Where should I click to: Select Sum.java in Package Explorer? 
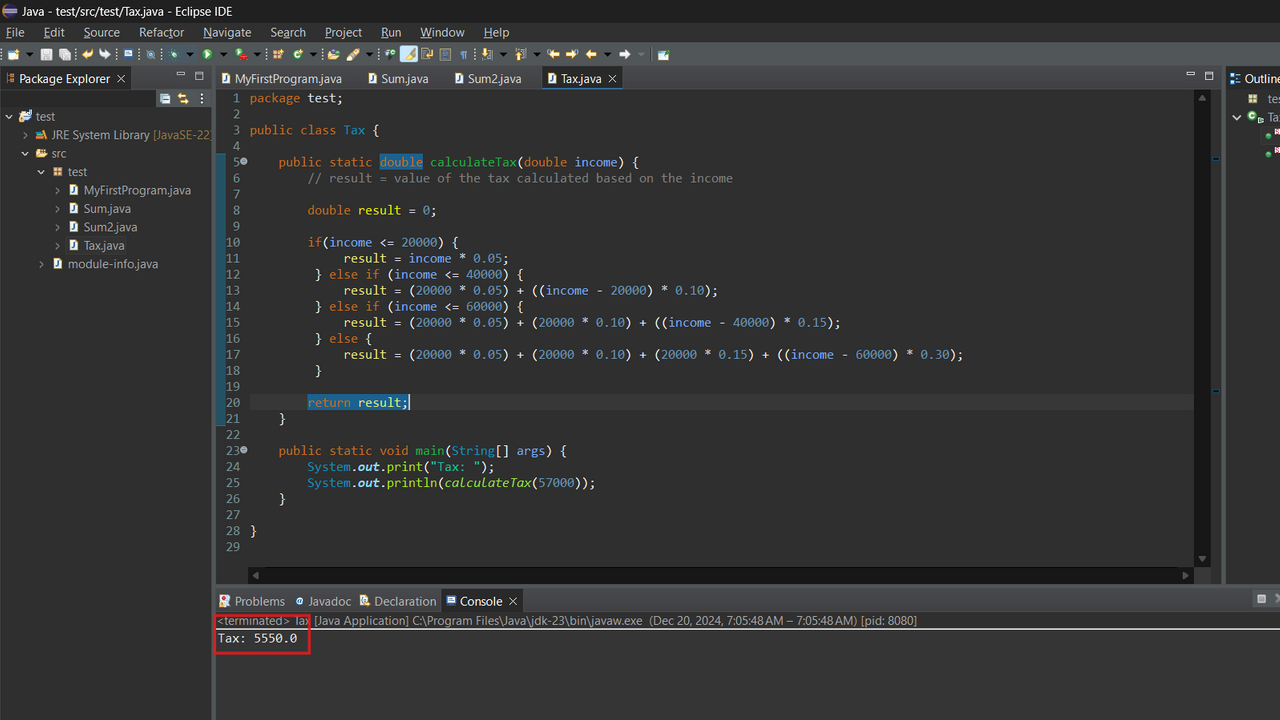click(107, 209)
